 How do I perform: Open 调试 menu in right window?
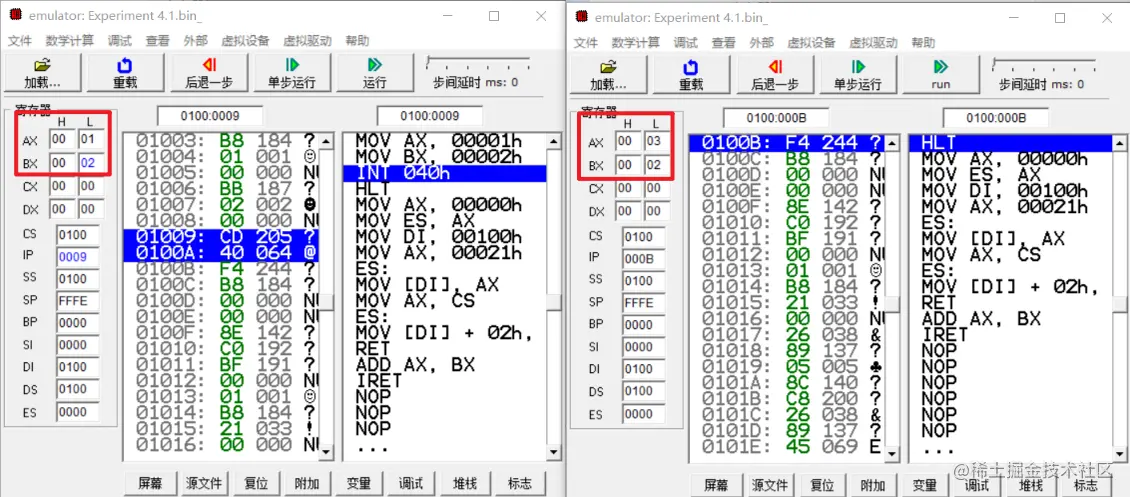pyautogui.click(x=685, y=42)
